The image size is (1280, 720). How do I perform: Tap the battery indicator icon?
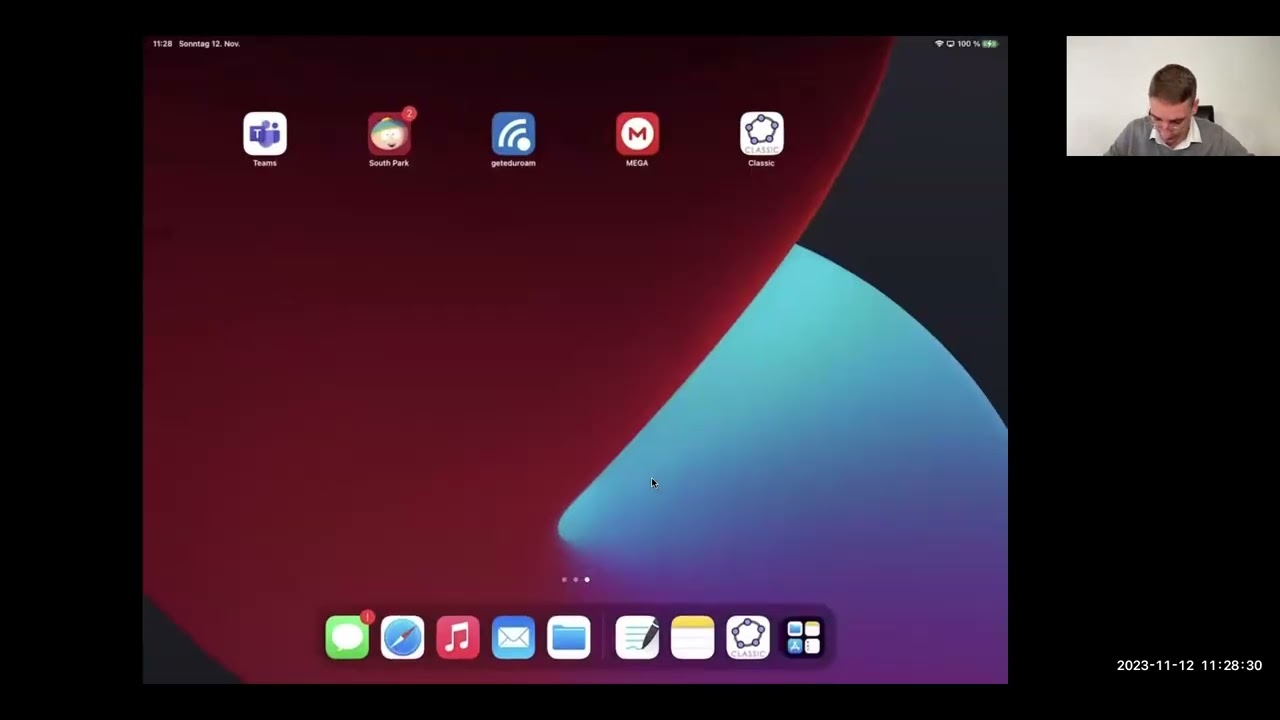(x=990, y=44)
